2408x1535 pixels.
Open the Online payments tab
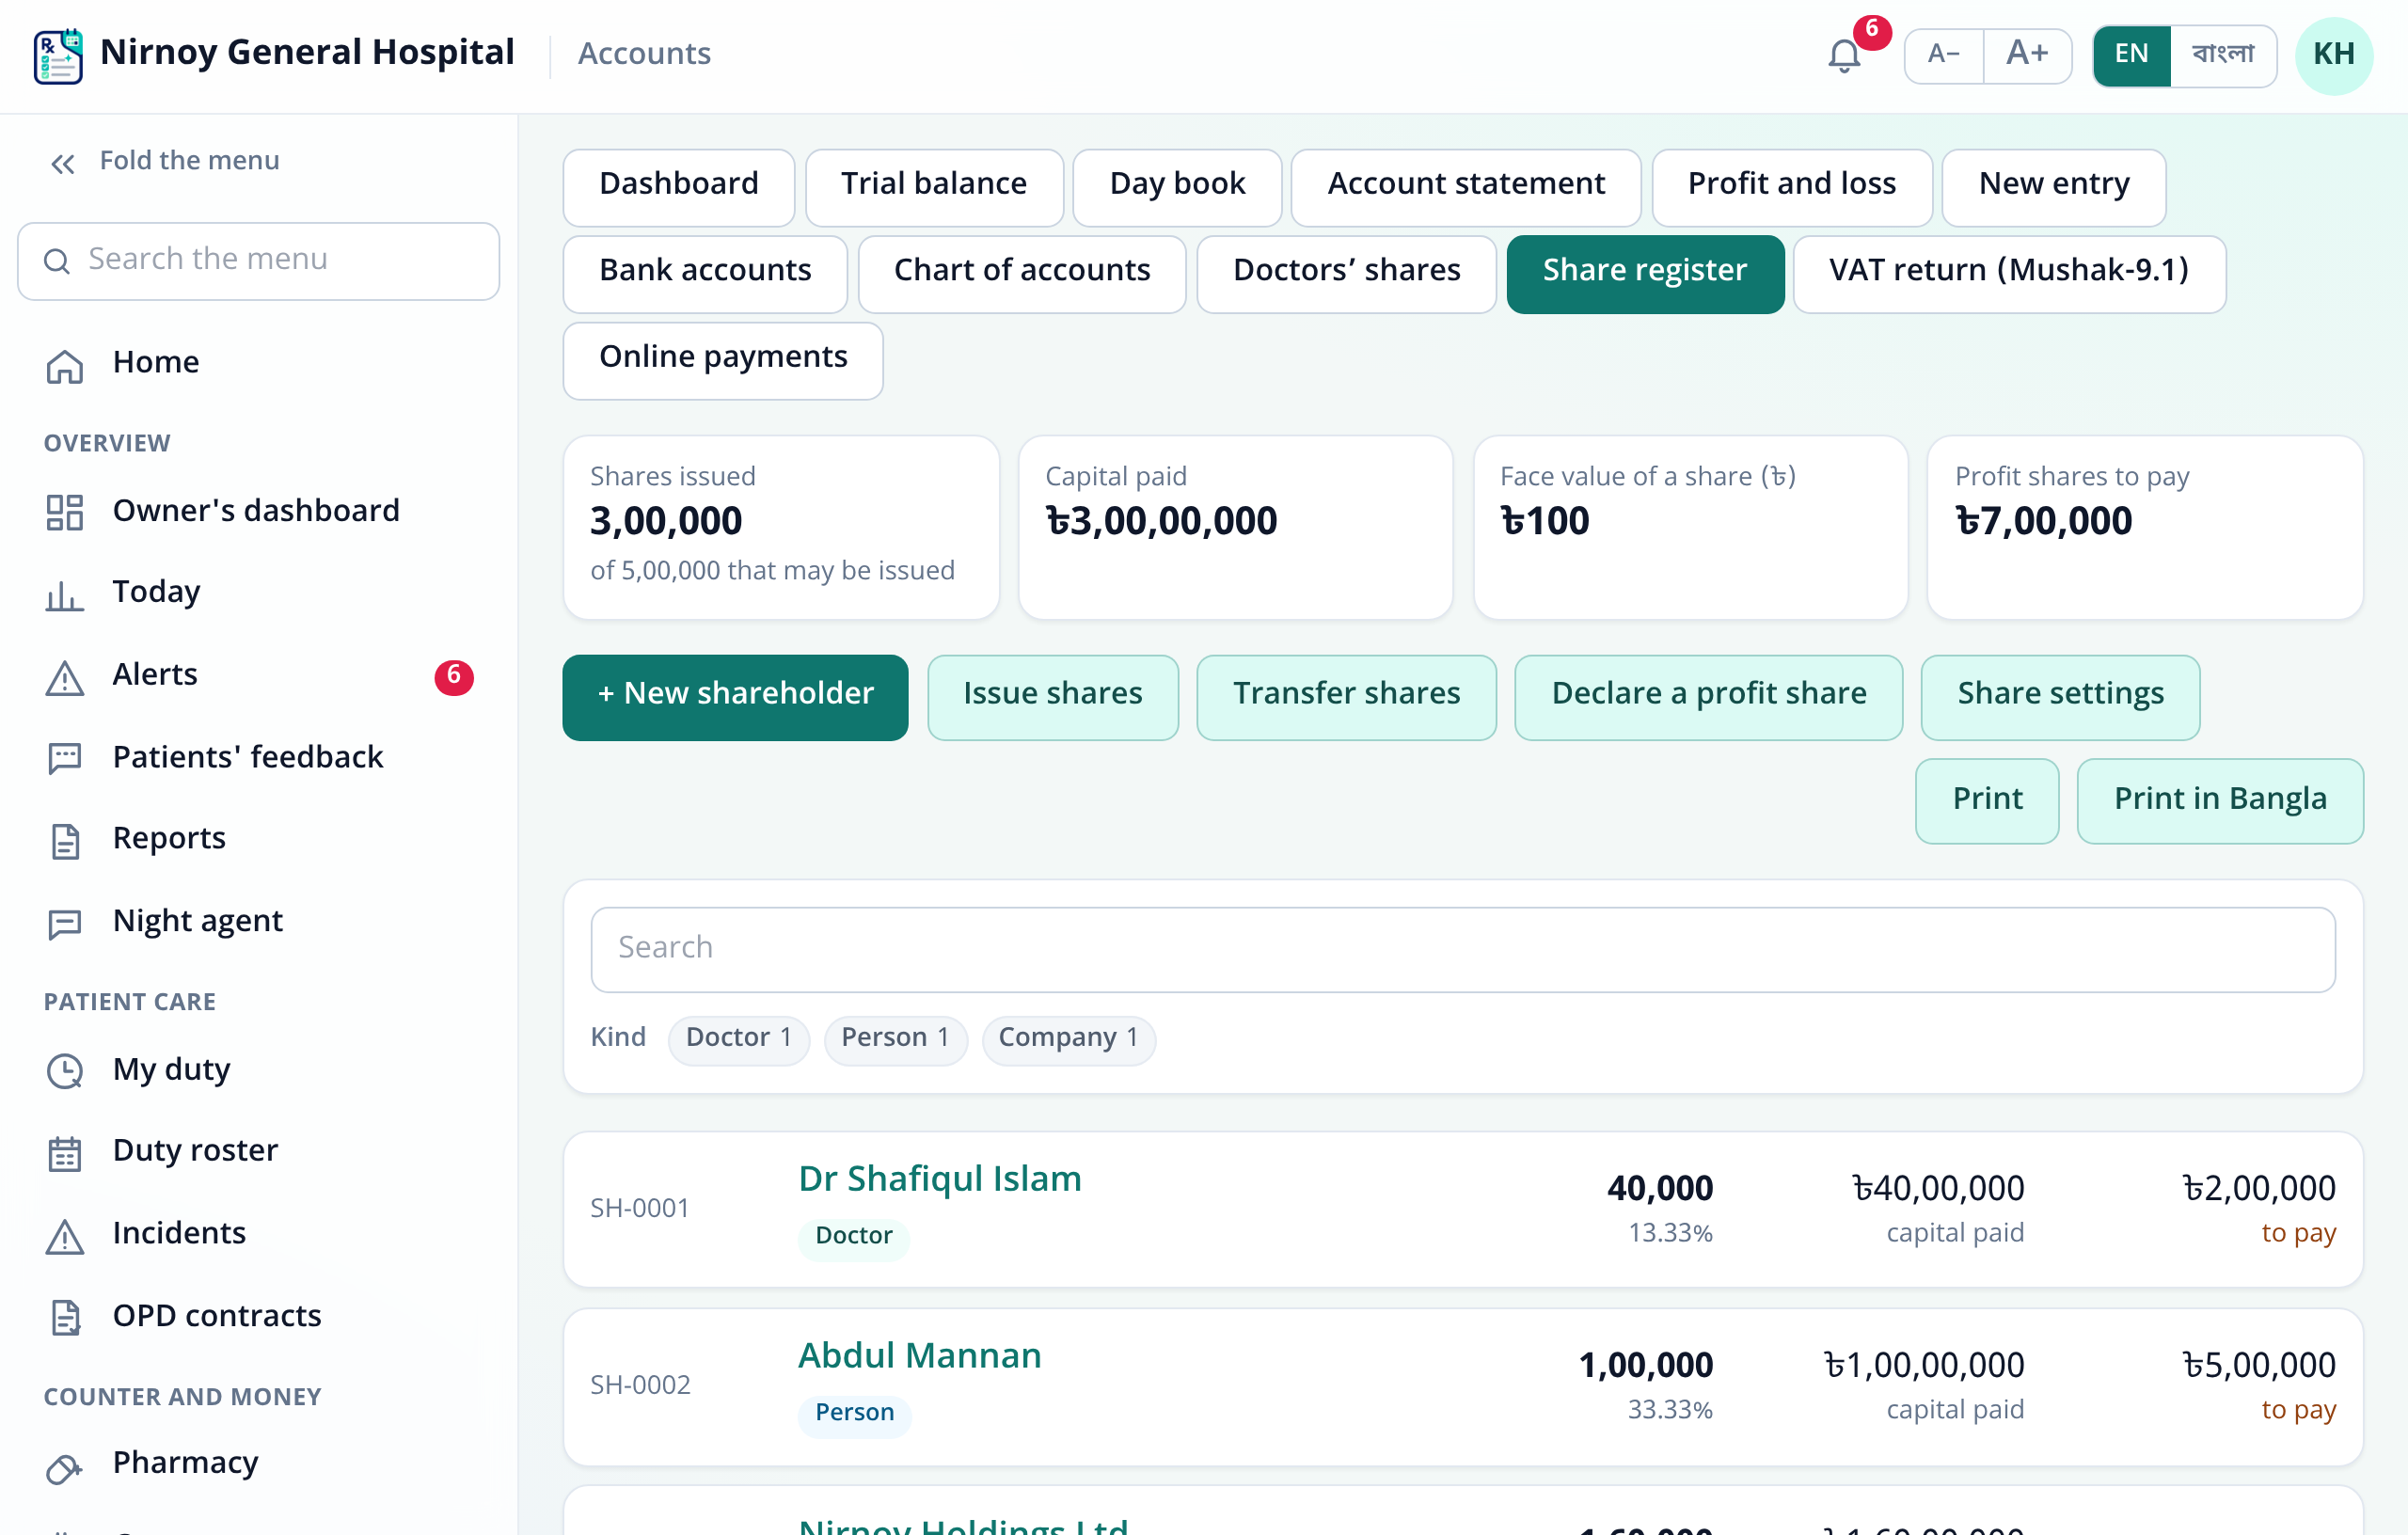coord(722,359)
